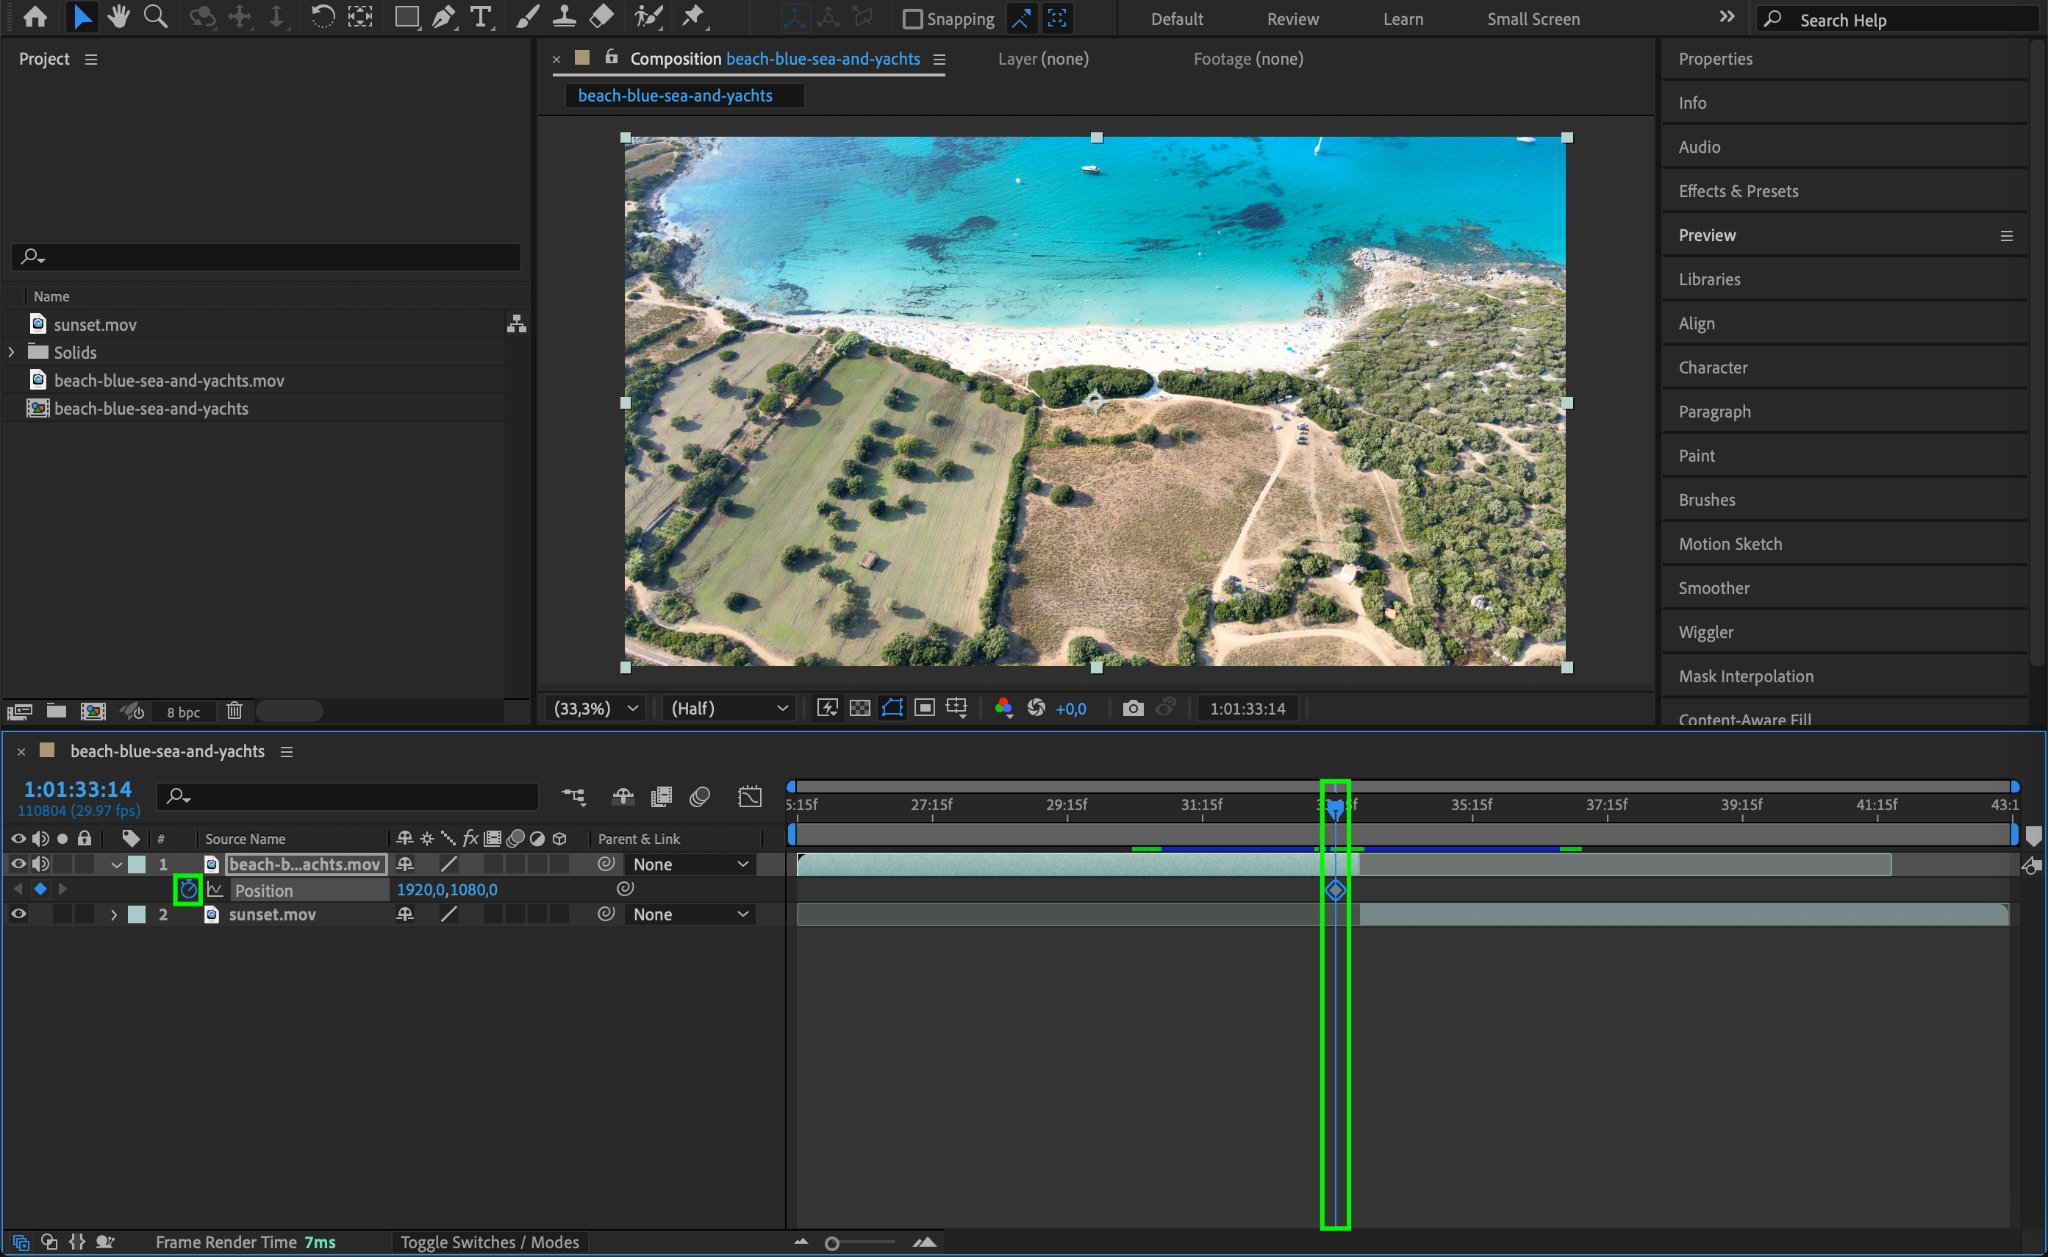The image size is (2048, 1257).
Task: Open the resolution (Half) dropdown
Action: pos(729,708)
